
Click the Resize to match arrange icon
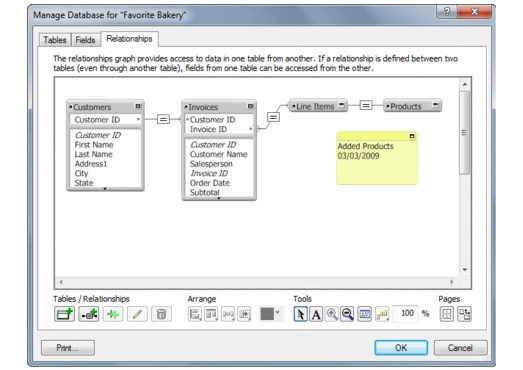click(244, 314)
